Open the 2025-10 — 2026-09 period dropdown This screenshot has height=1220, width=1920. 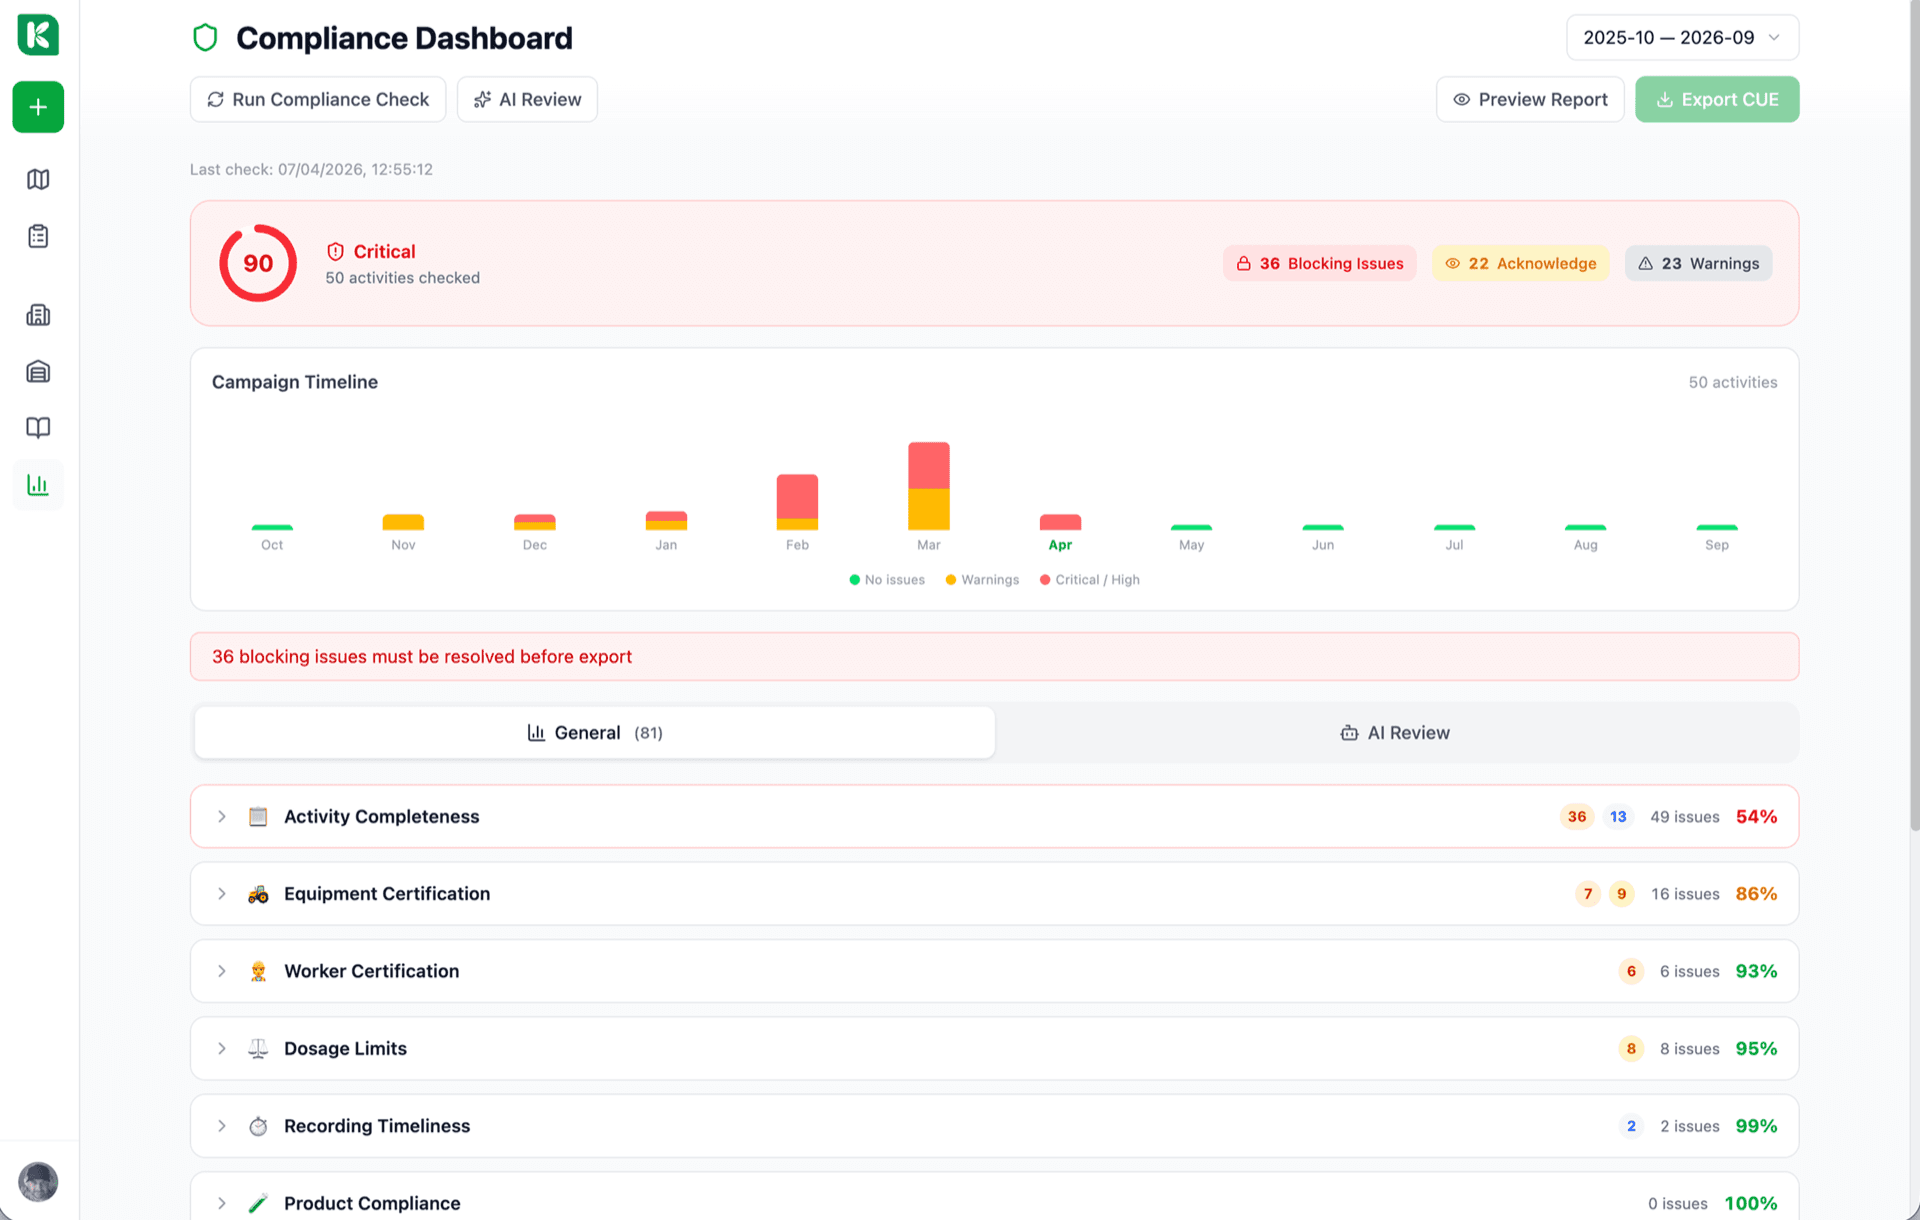point(1682,38)
